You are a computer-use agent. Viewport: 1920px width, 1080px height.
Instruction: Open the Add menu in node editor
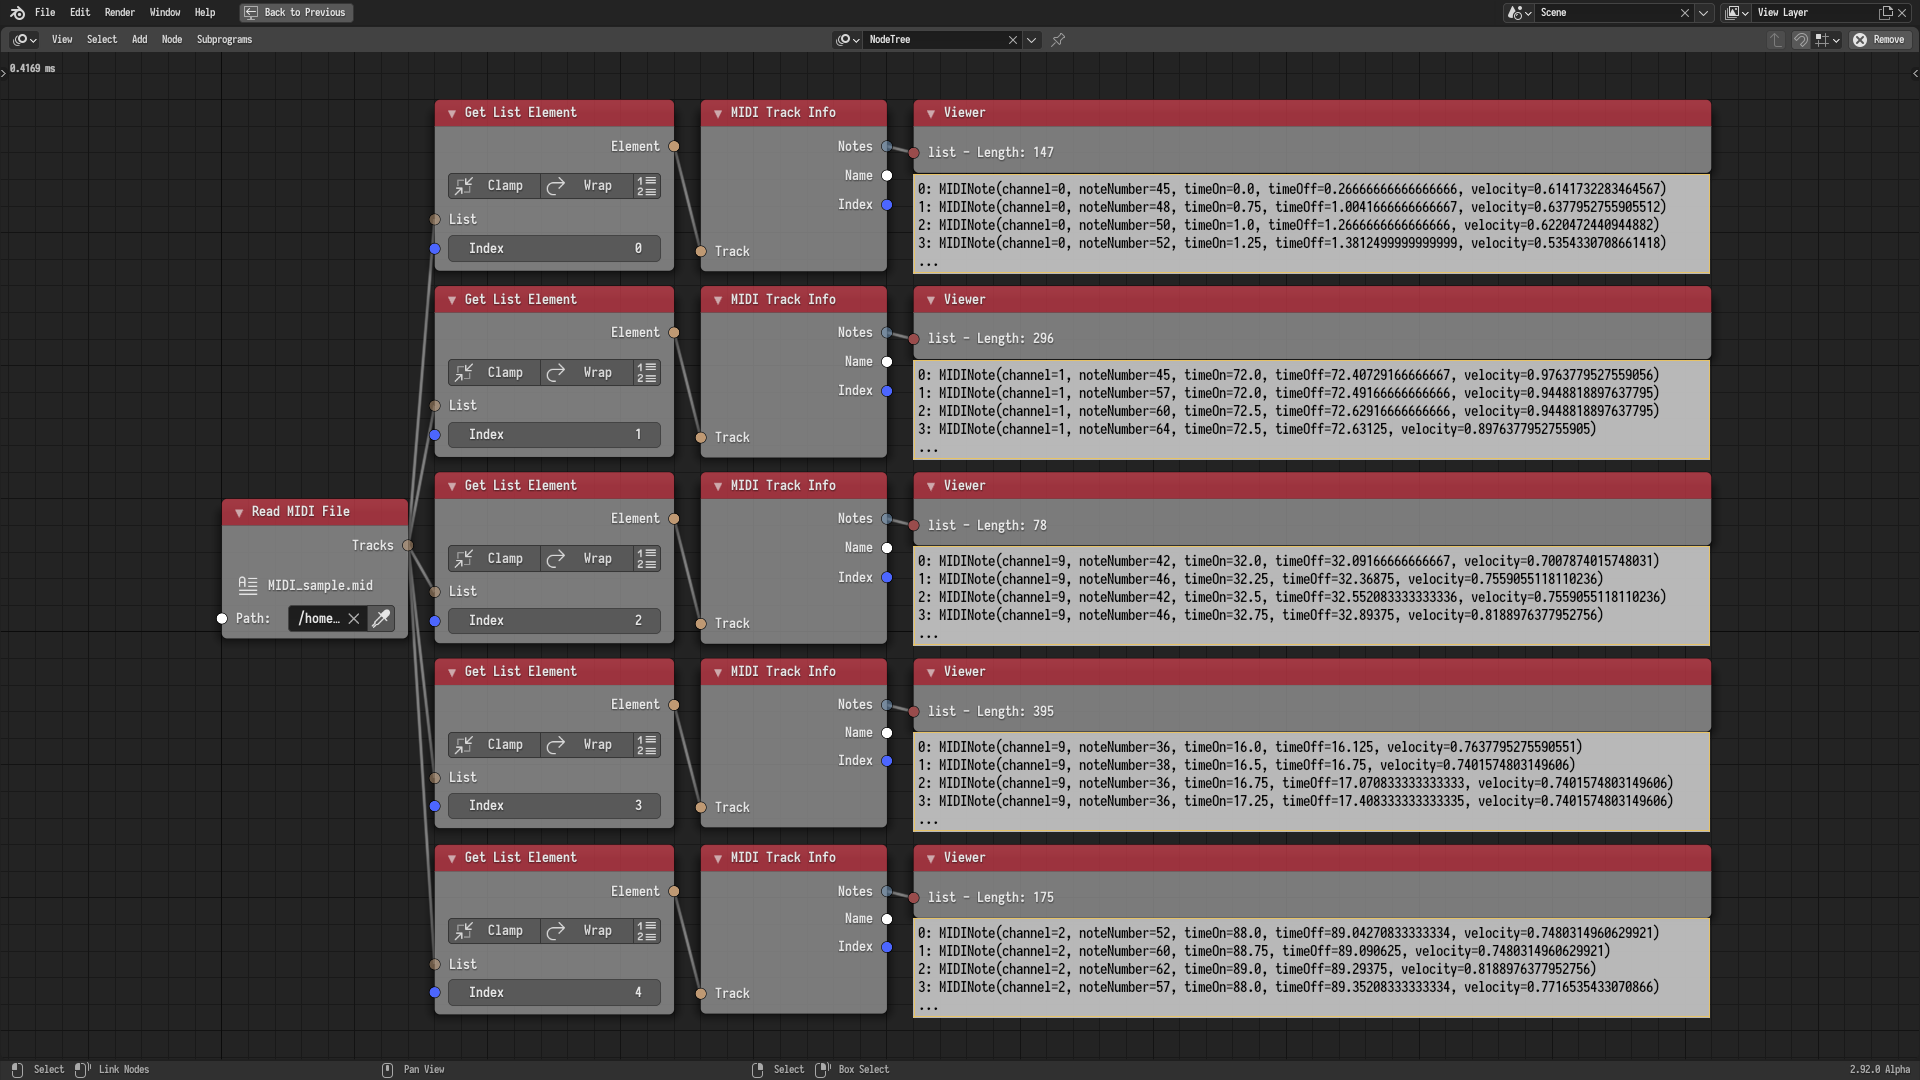(x=140, y=40)
